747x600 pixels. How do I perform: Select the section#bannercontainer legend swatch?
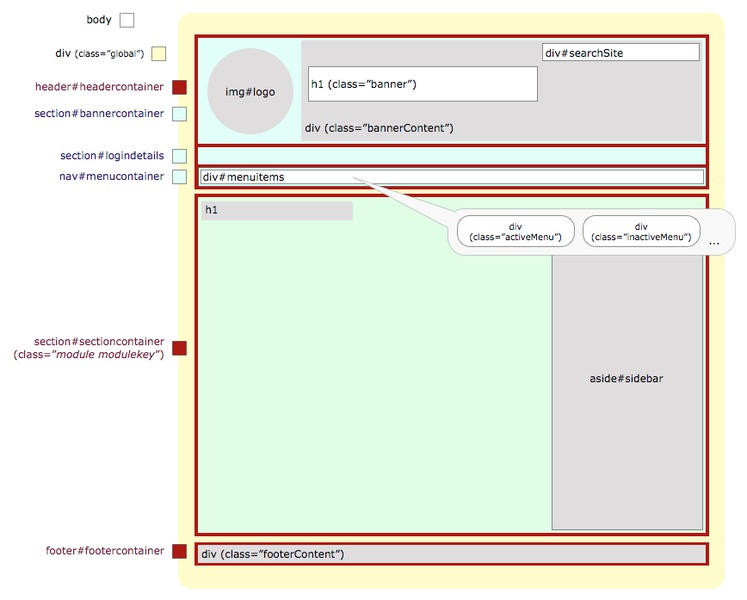point(179,114)
